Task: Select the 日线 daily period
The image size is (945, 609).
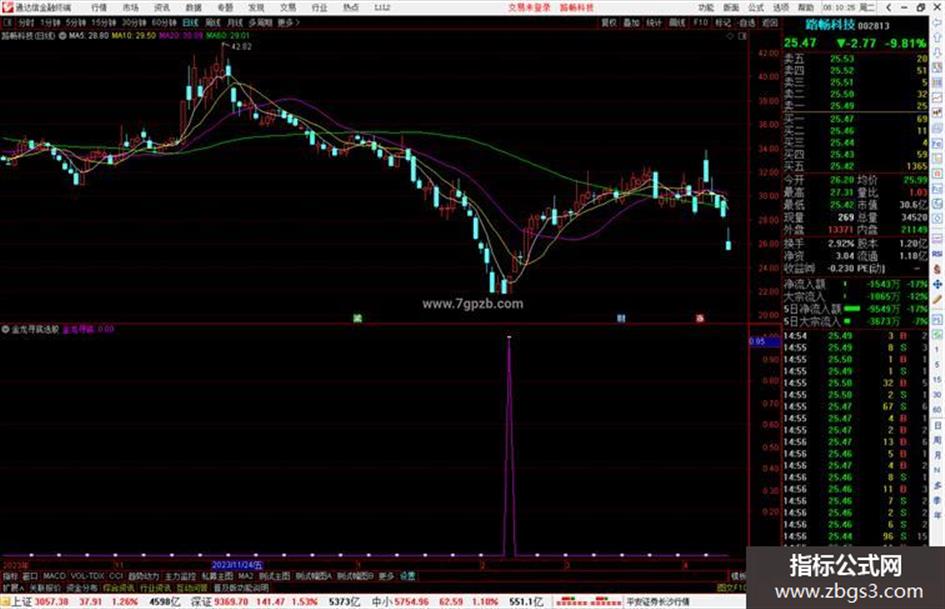Action: (x=190, y=22)
